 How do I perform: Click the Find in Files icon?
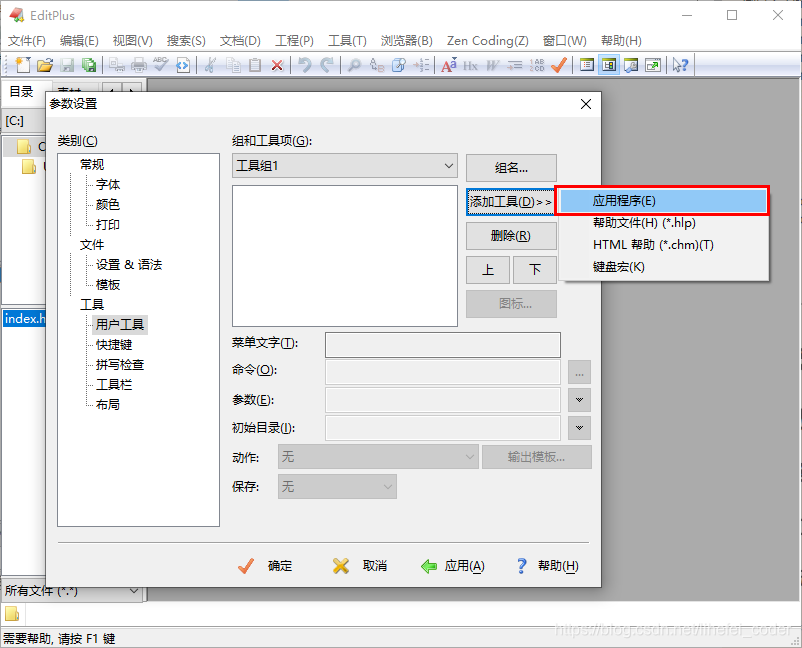click(398, 65)
